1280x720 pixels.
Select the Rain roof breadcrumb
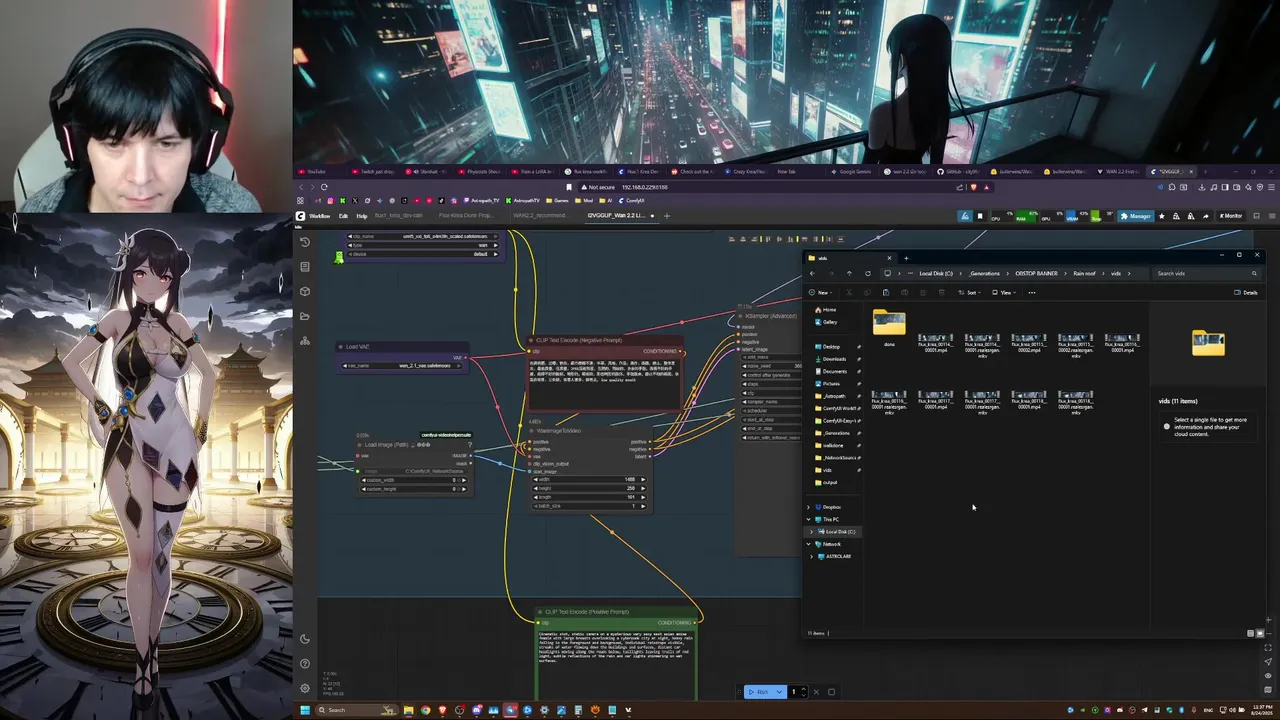coord(1085,274)
